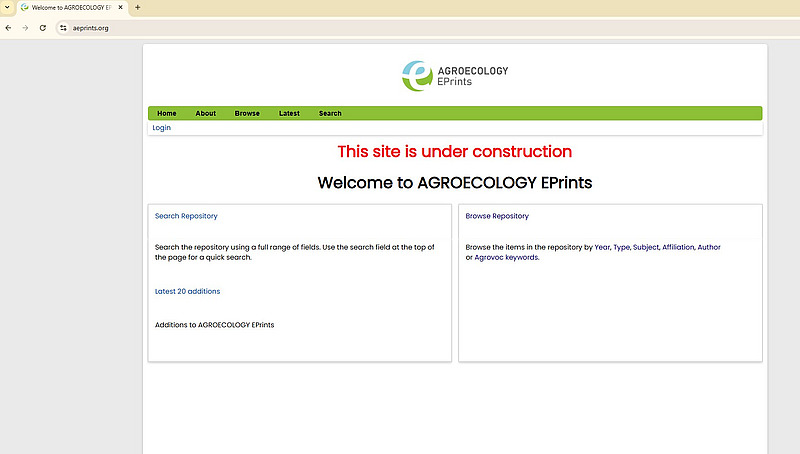Open Search in the green navigation bar
The image size is (800, 454).
point(330,113)
